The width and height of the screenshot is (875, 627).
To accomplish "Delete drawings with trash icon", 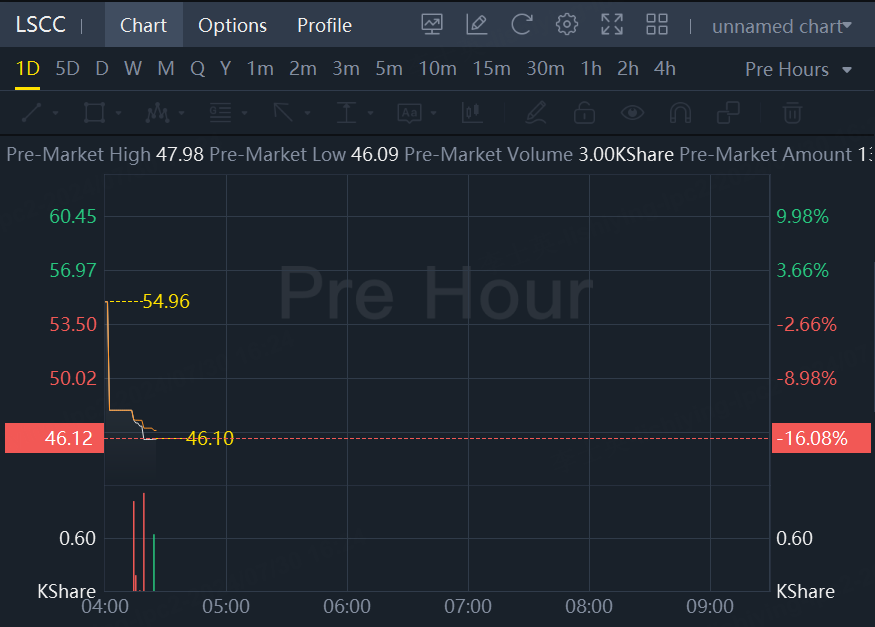I will coord(792,112).
